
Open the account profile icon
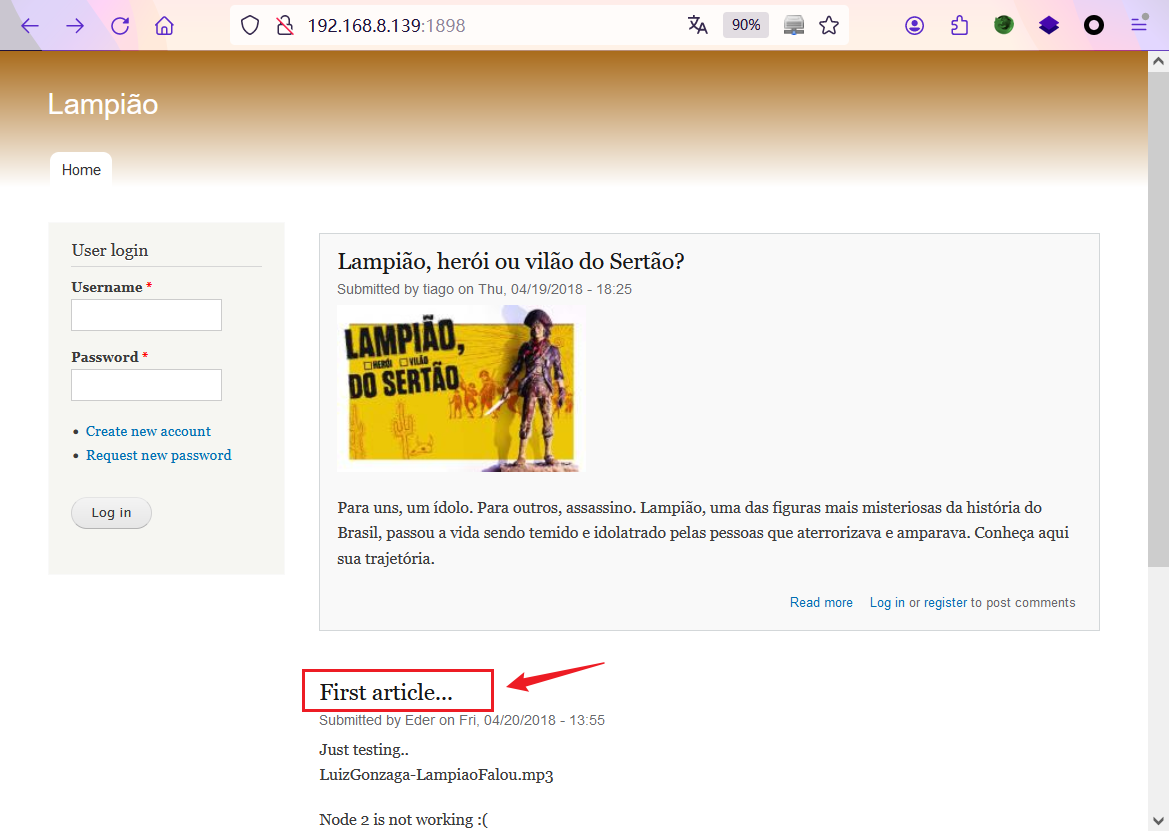pyautogui.click(x=914, y=26)
